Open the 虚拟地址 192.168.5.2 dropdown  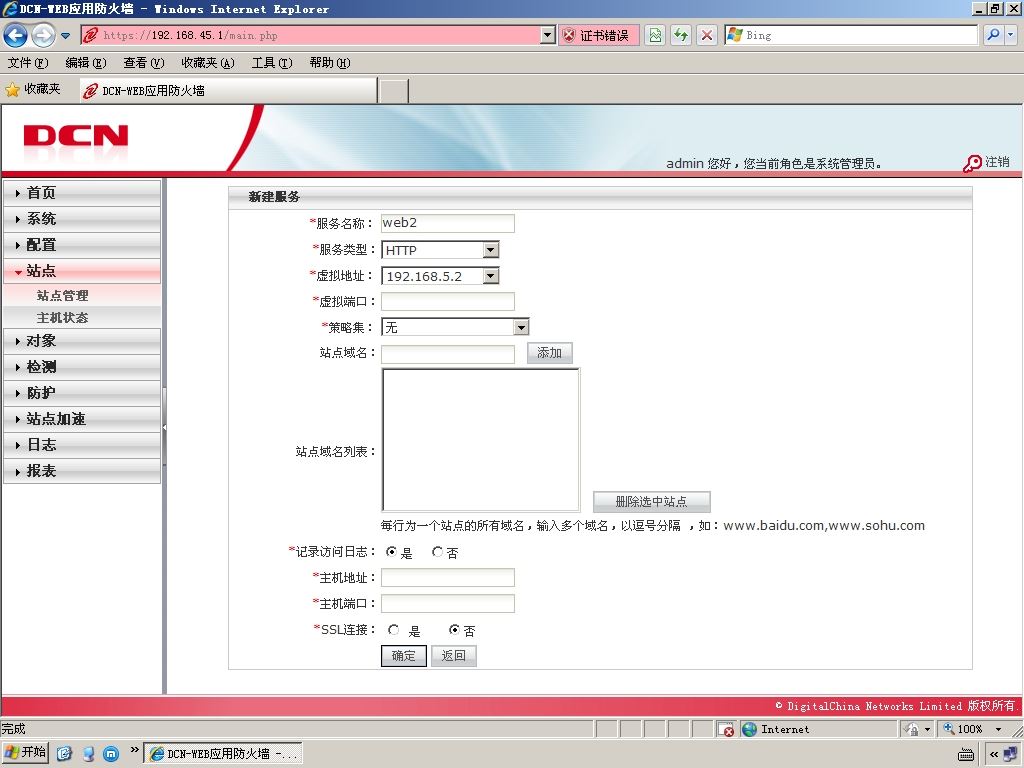click(x=440, y=276)
